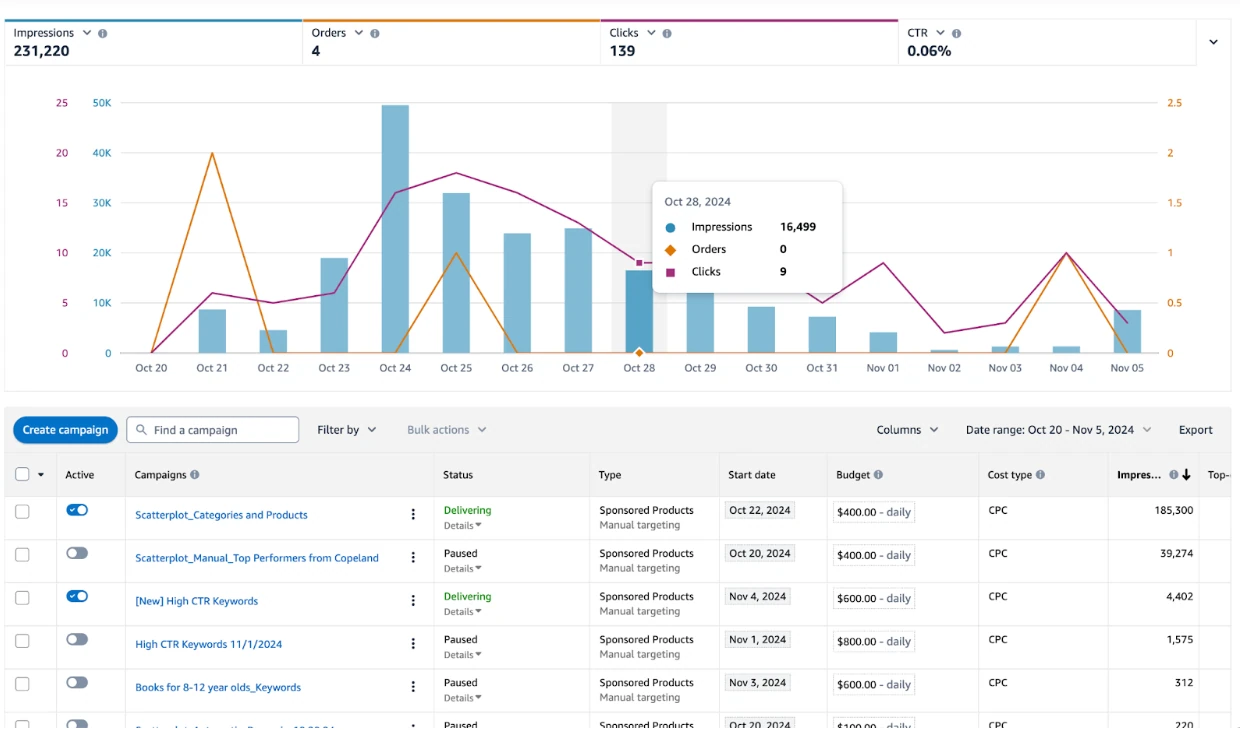Viewport: 1240px width, 730px height.
Task: Enable the High CTR Keywords 11/1/2024 campaign
Action: (x=77, y=639)
